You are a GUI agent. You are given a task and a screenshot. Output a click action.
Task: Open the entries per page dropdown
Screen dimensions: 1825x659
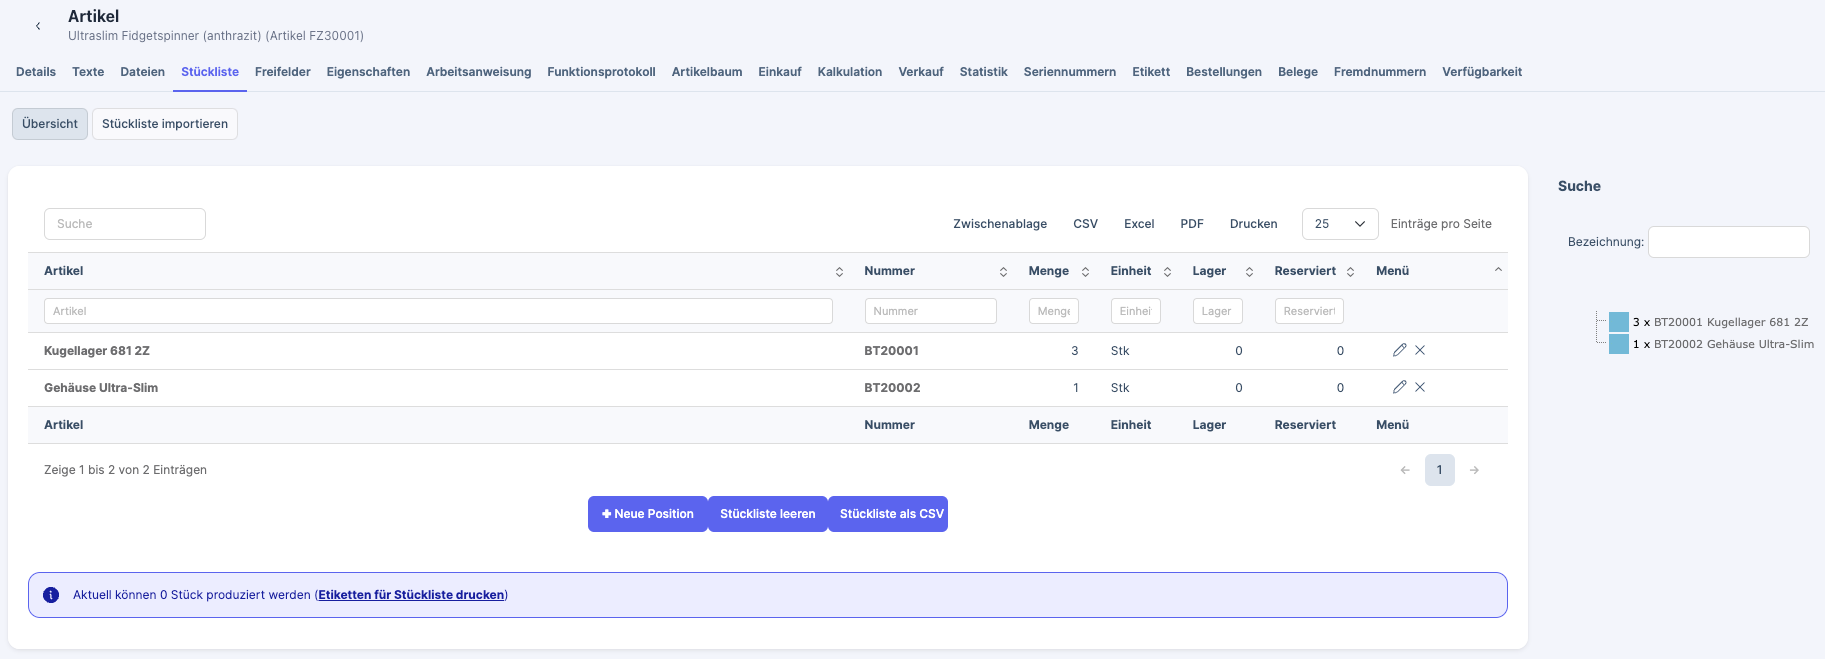(1339, 224)
